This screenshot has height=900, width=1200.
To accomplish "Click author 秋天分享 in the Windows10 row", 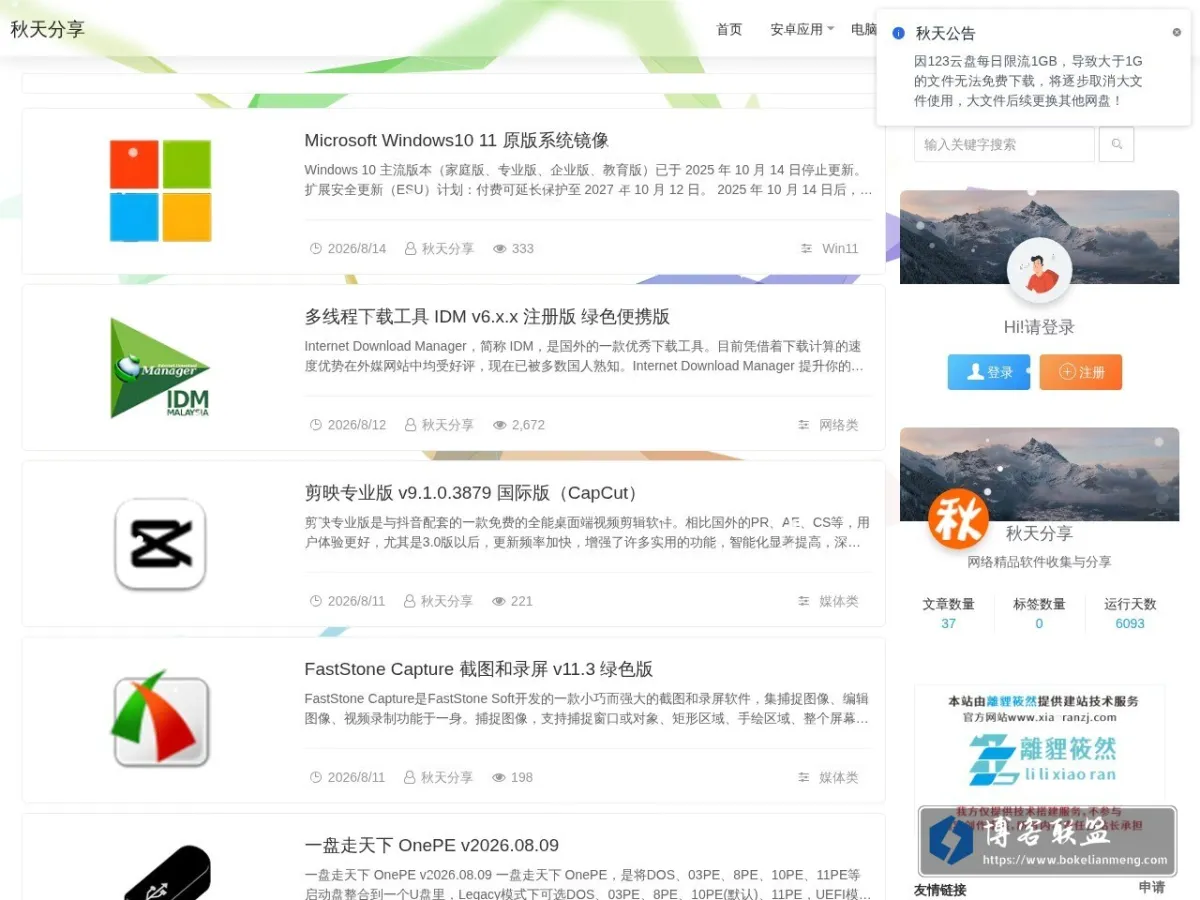I will [x=448, y=249].
